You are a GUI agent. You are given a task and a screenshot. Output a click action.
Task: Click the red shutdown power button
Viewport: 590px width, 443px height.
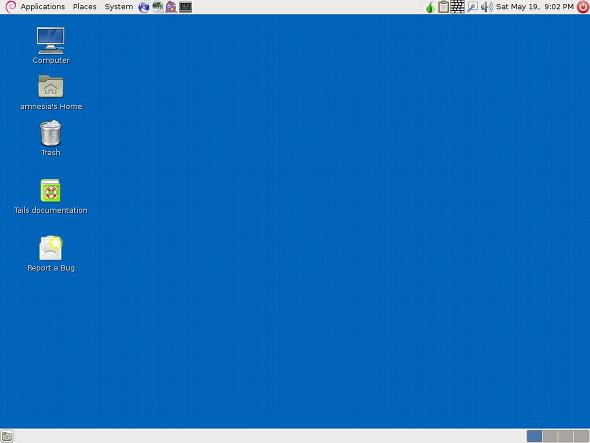click(583, 7)
